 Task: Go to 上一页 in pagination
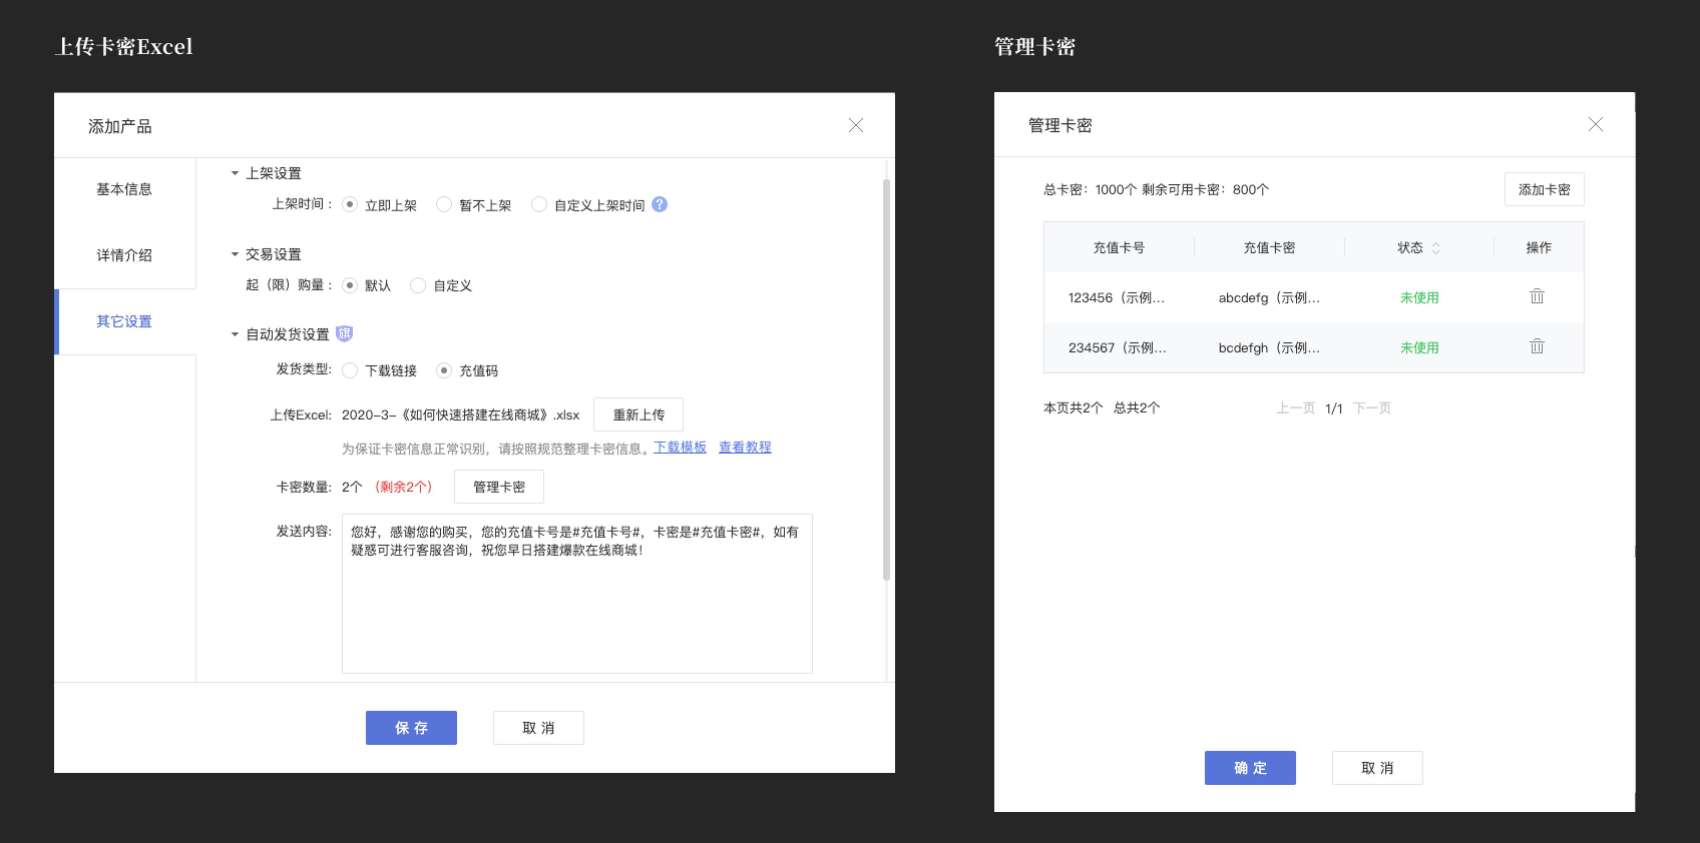(1295, 408)
